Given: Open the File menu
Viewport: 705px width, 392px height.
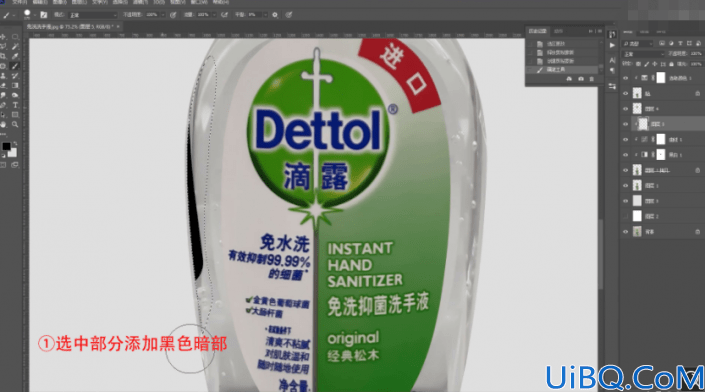Looking at the screenshot, I should [x=19, y=2].
